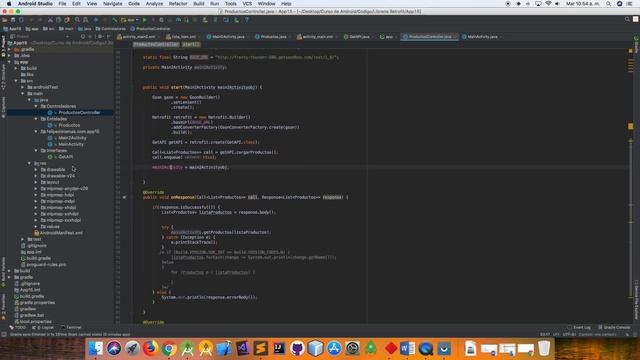
Task: Open the Event Log in status bar
Action: click(578, 327)
